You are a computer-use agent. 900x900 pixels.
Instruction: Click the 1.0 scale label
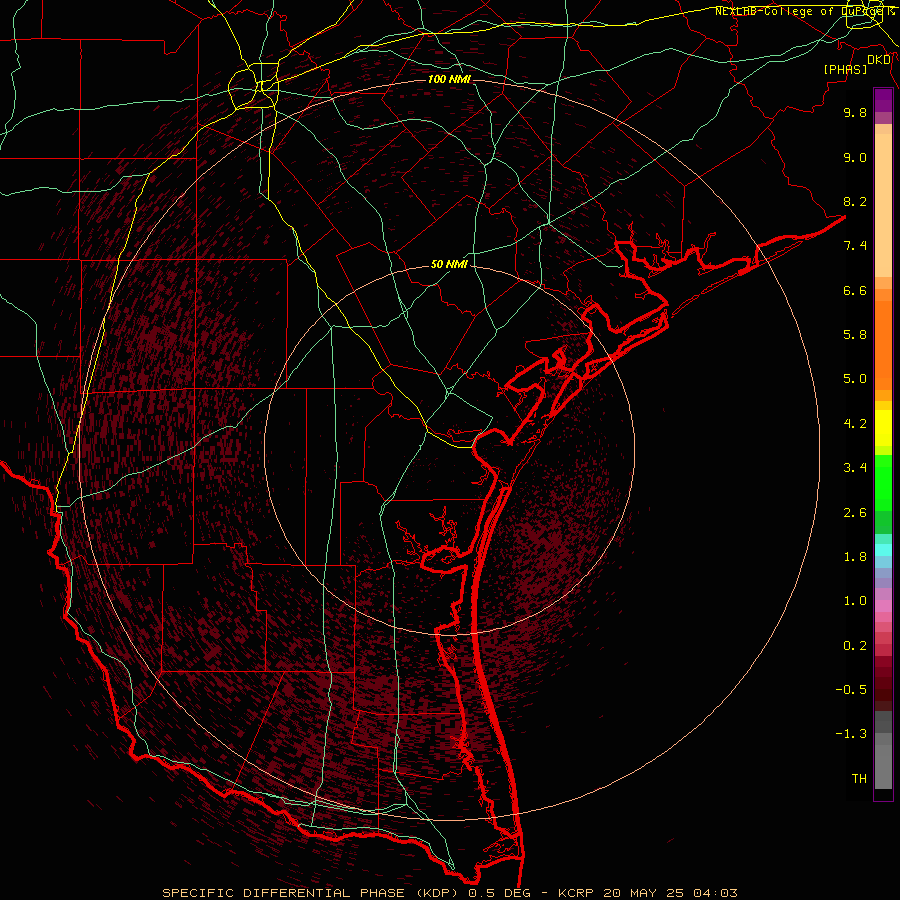[855, 601]
